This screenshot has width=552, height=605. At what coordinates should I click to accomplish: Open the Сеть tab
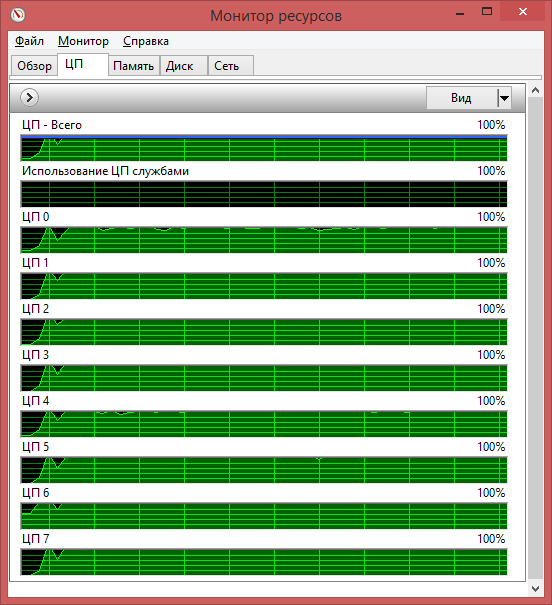click(x=231, y=66)
